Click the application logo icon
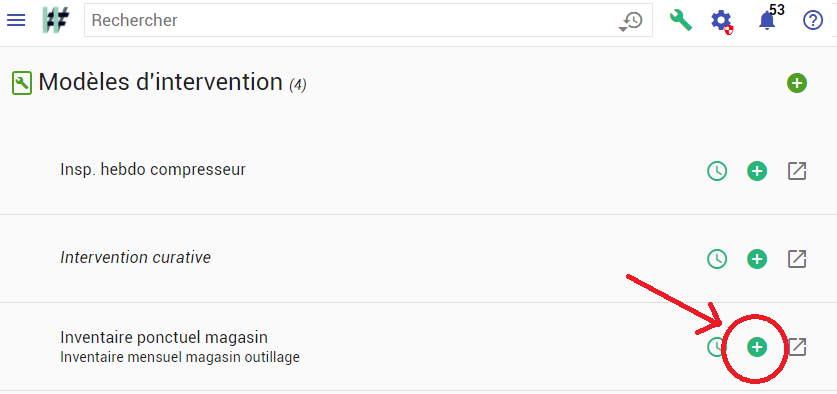Viewport: 837px width, 394px height. click(x=56, y=20)
